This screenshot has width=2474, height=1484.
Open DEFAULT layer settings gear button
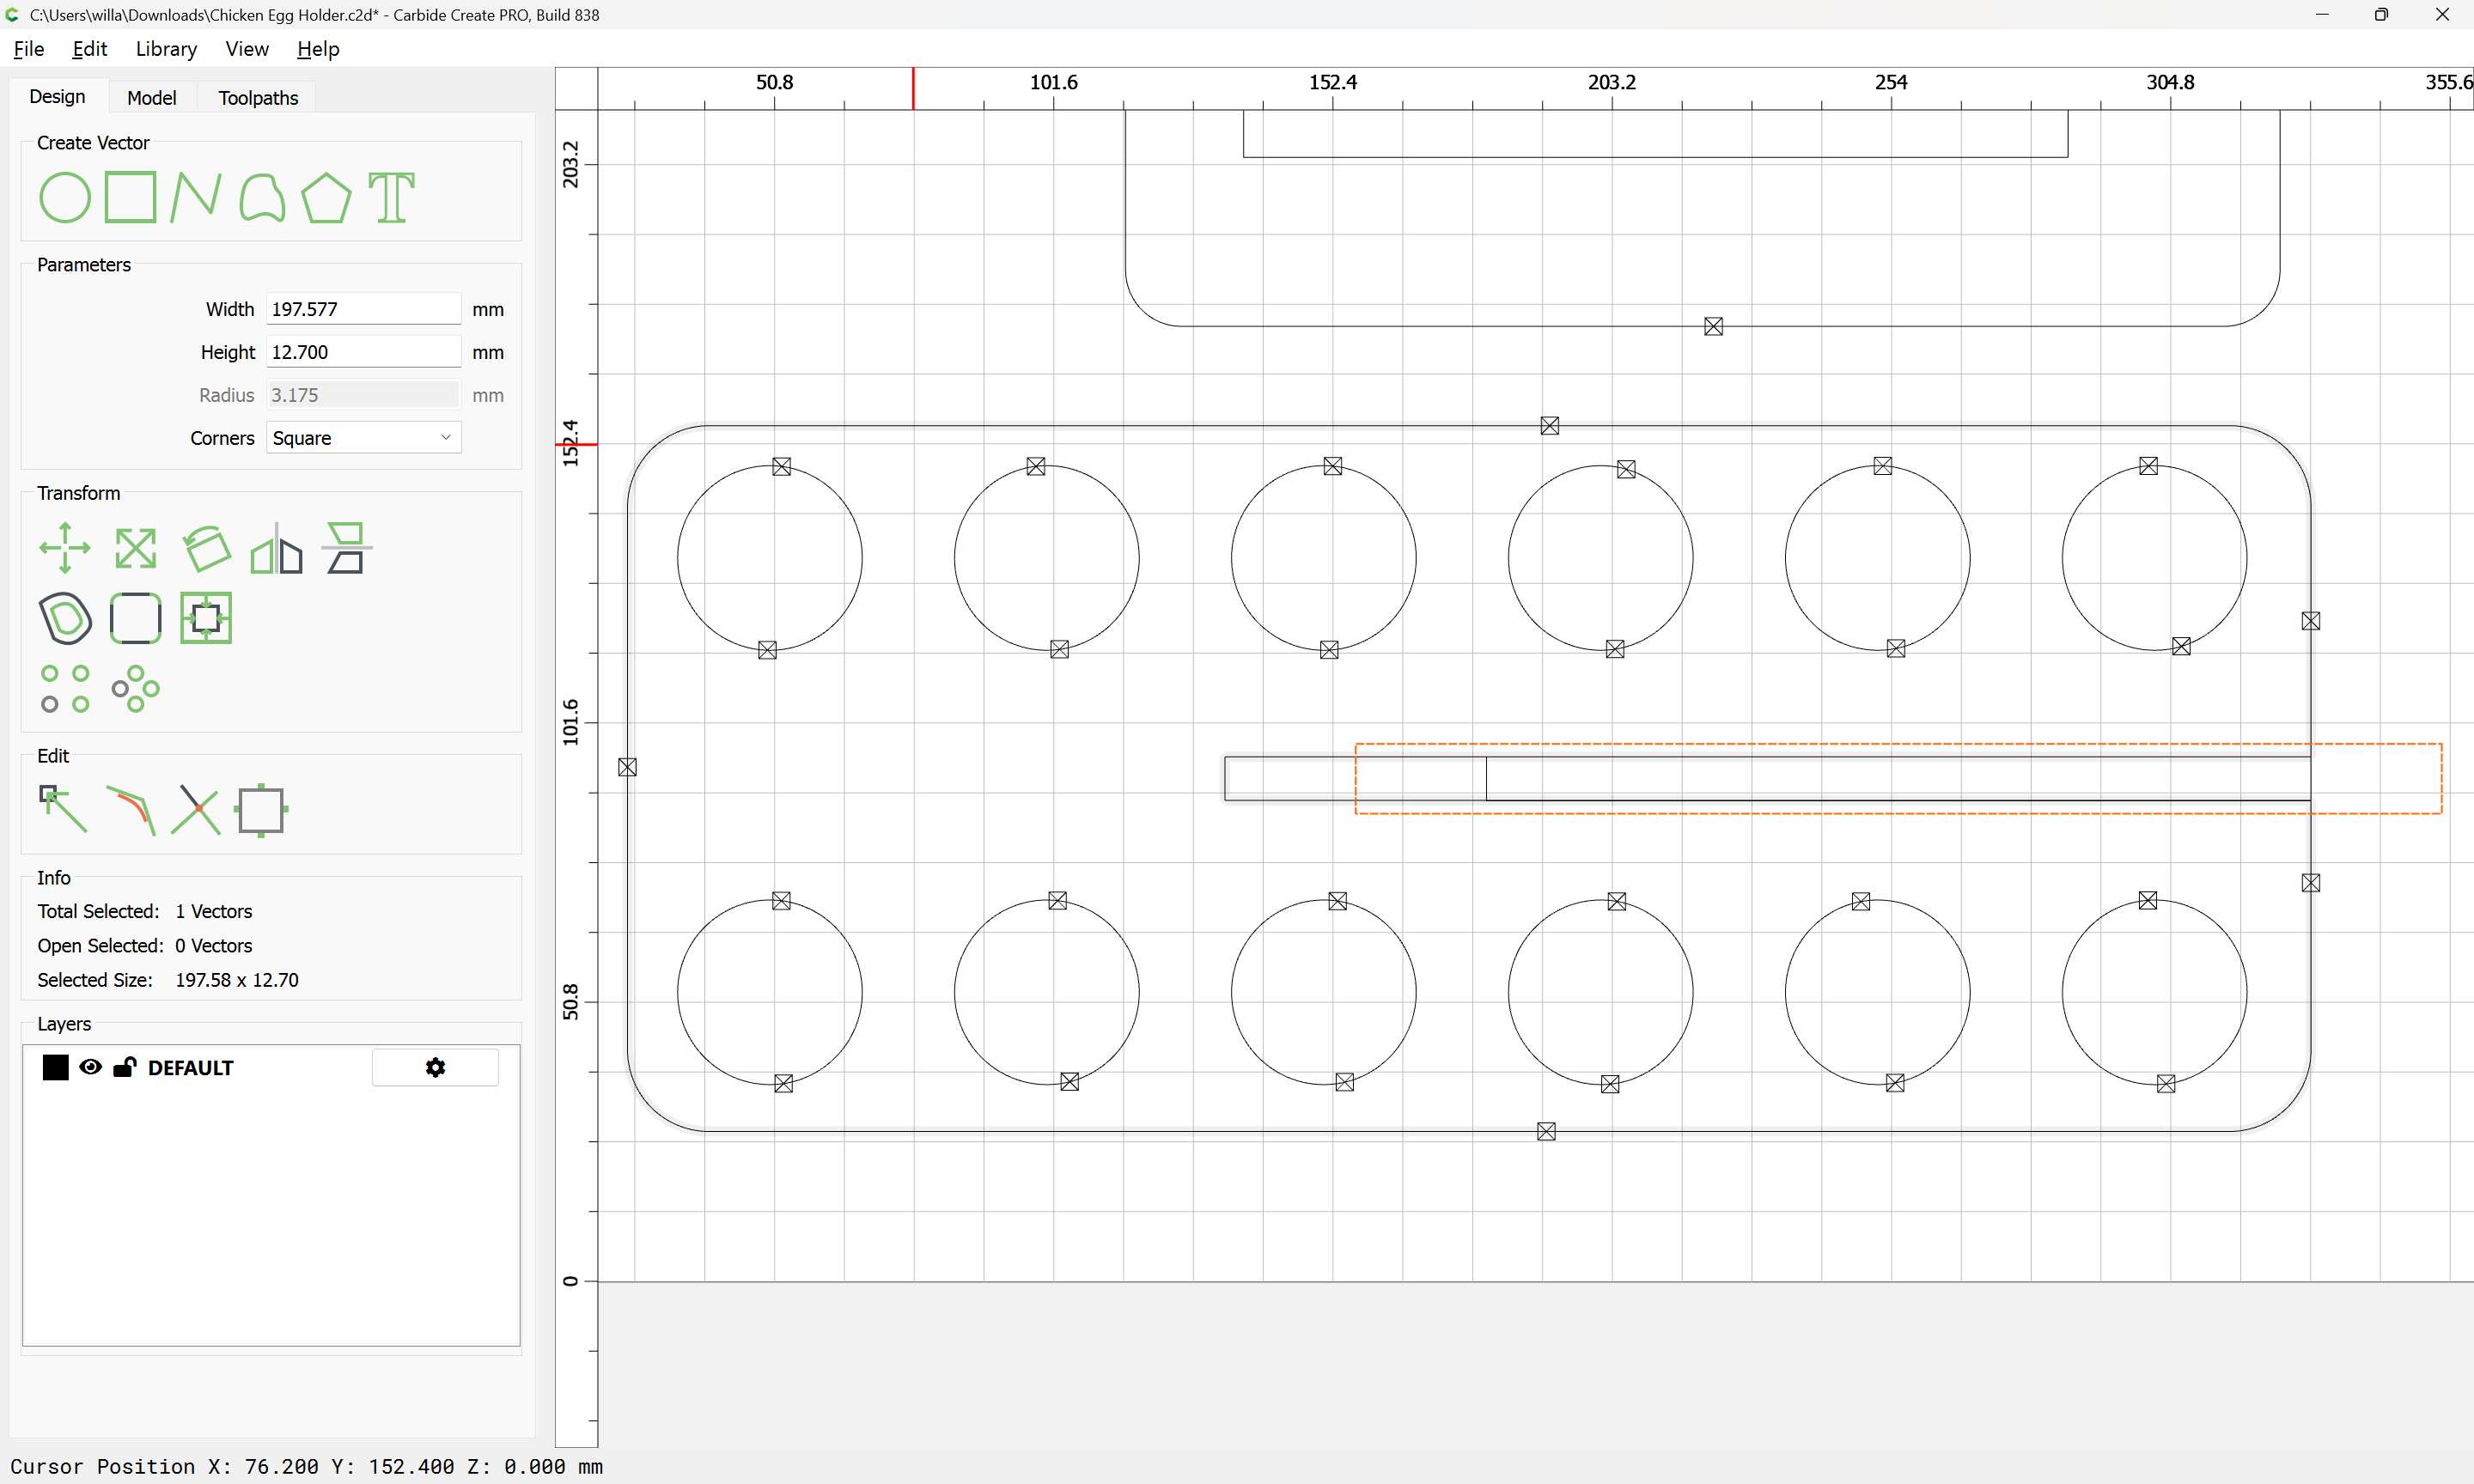click(x=435, y=1067)
